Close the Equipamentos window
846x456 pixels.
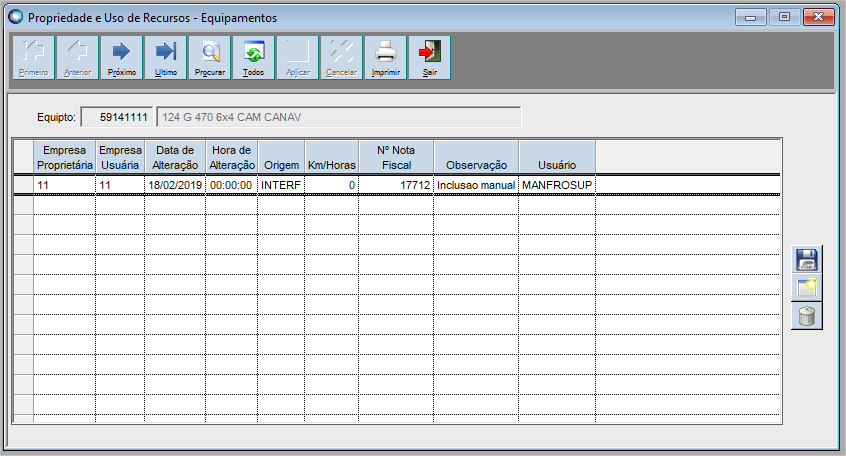818,17
